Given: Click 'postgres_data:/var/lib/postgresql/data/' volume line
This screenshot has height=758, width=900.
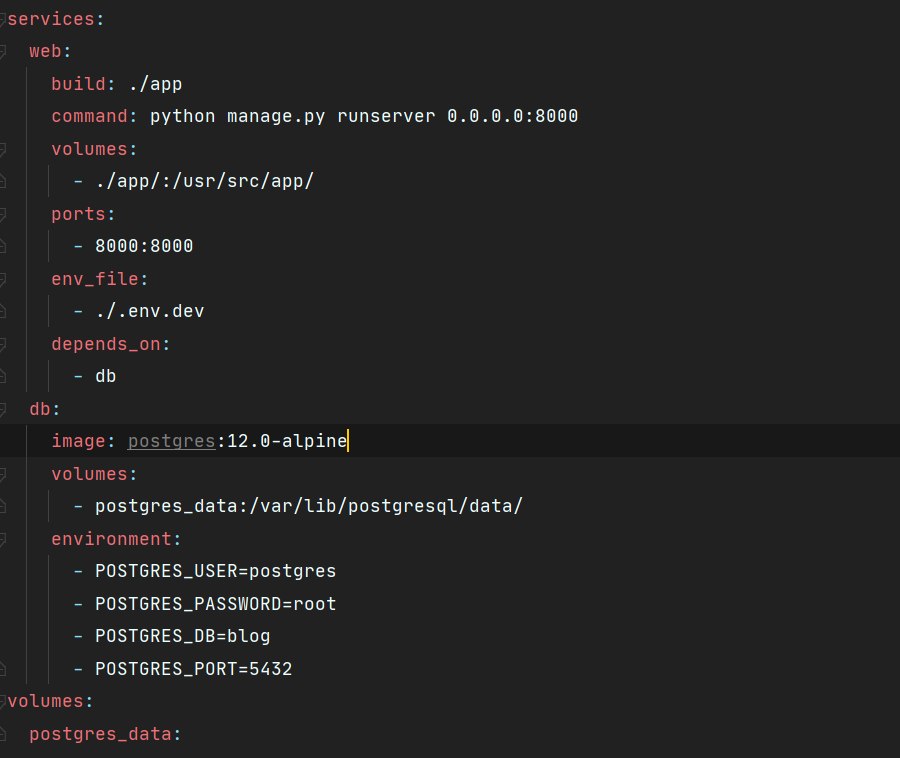Looking at the screenshot, I should pos(309,506).
